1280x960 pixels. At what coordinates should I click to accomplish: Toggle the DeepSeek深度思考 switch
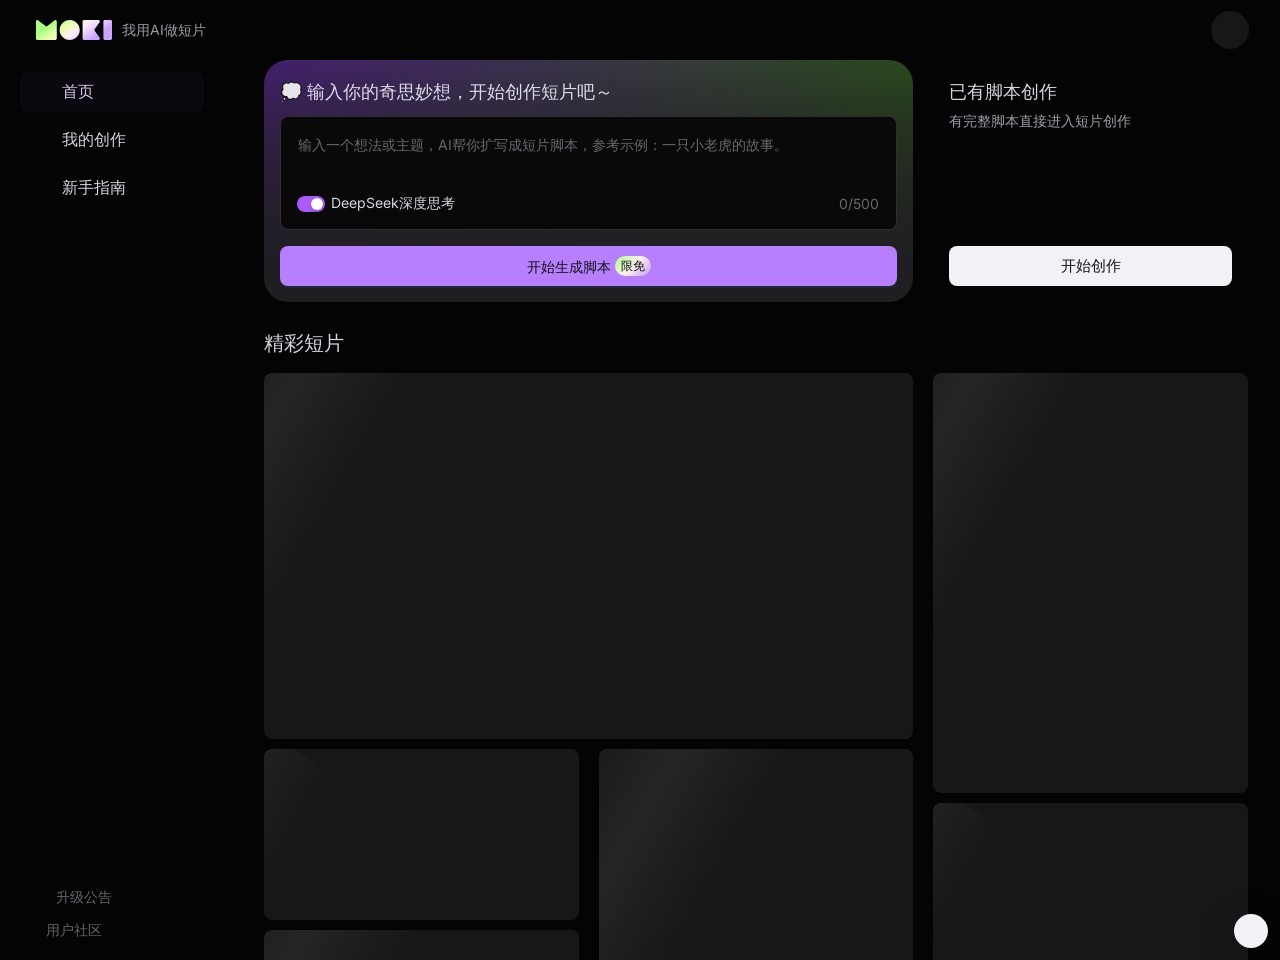coord(311,204)
